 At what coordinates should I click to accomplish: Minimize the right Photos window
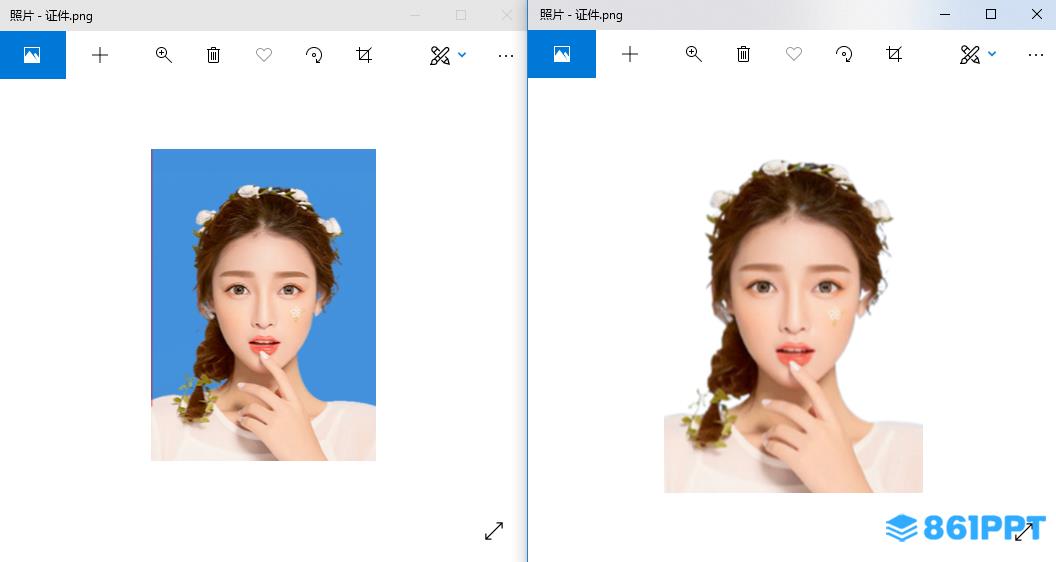(x=945, y=14)
